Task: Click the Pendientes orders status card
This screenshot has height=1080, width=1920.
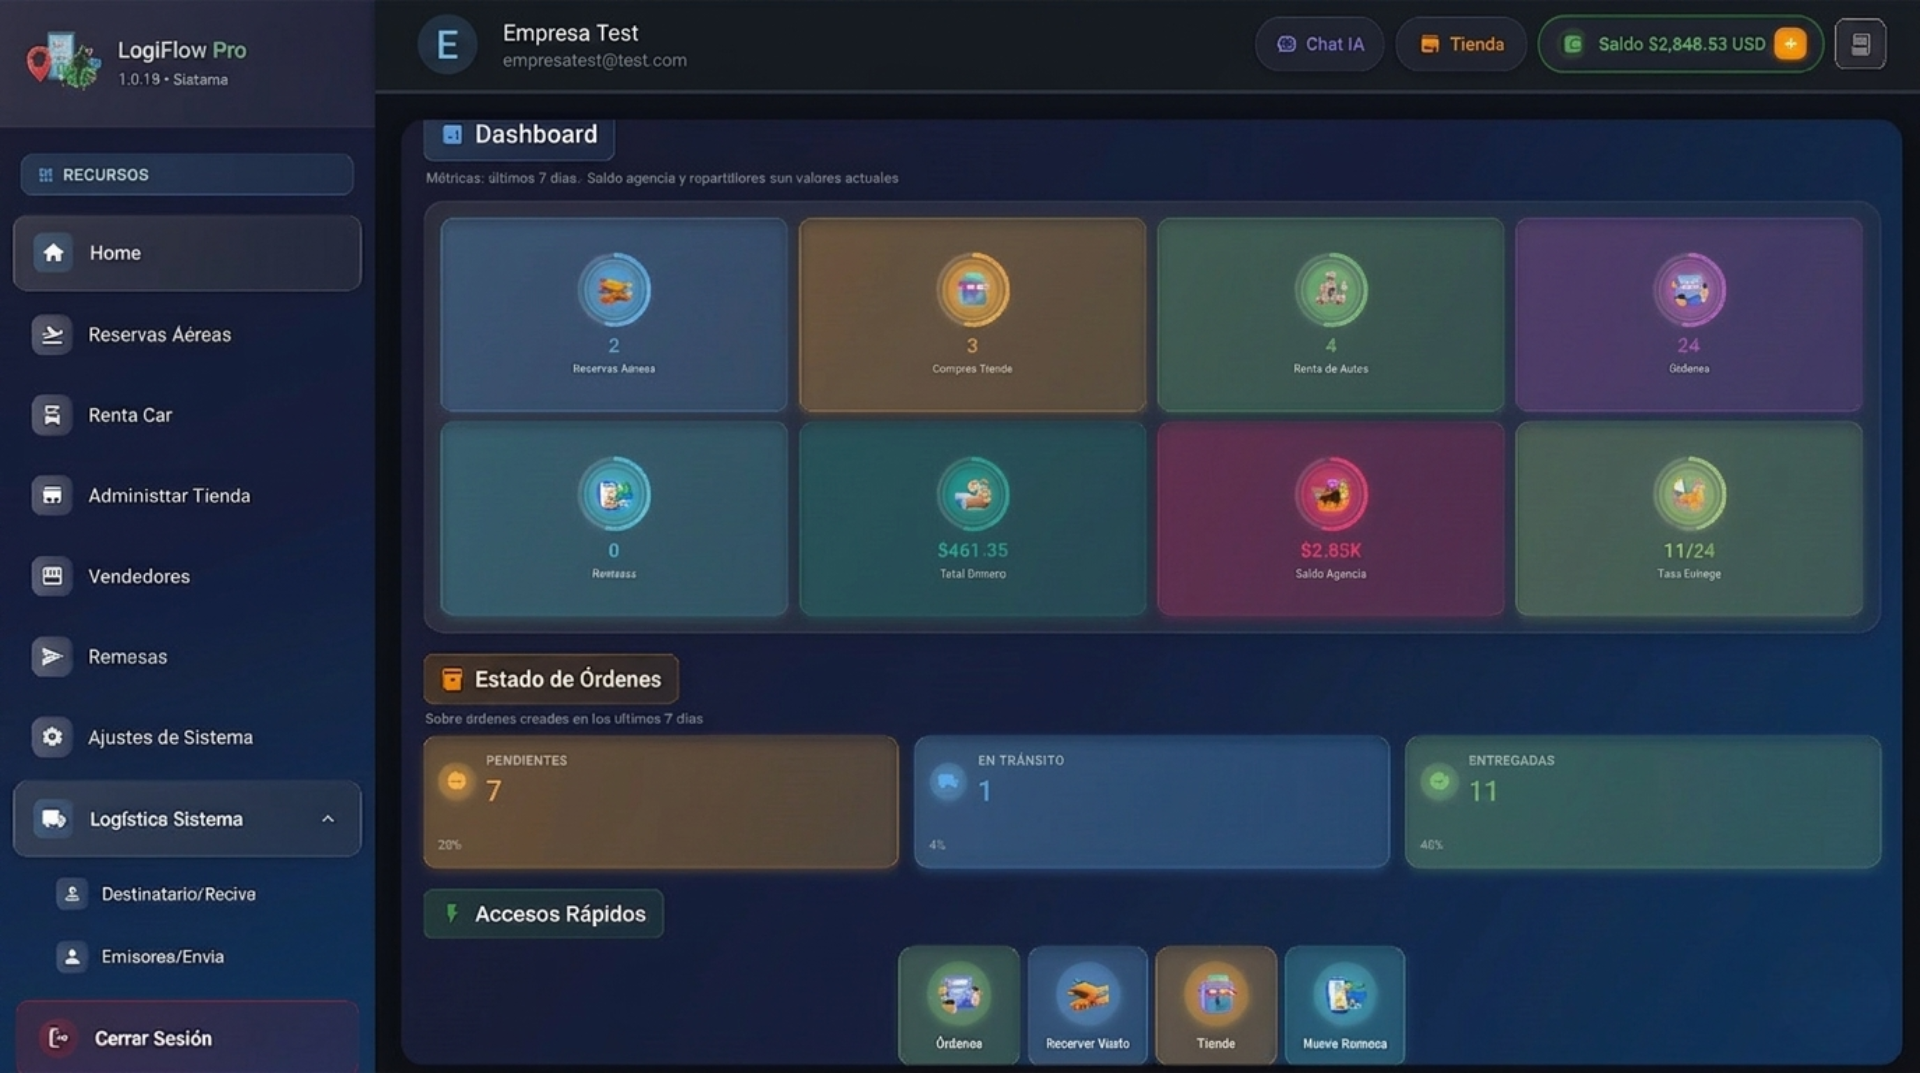Action: (660, 802)
